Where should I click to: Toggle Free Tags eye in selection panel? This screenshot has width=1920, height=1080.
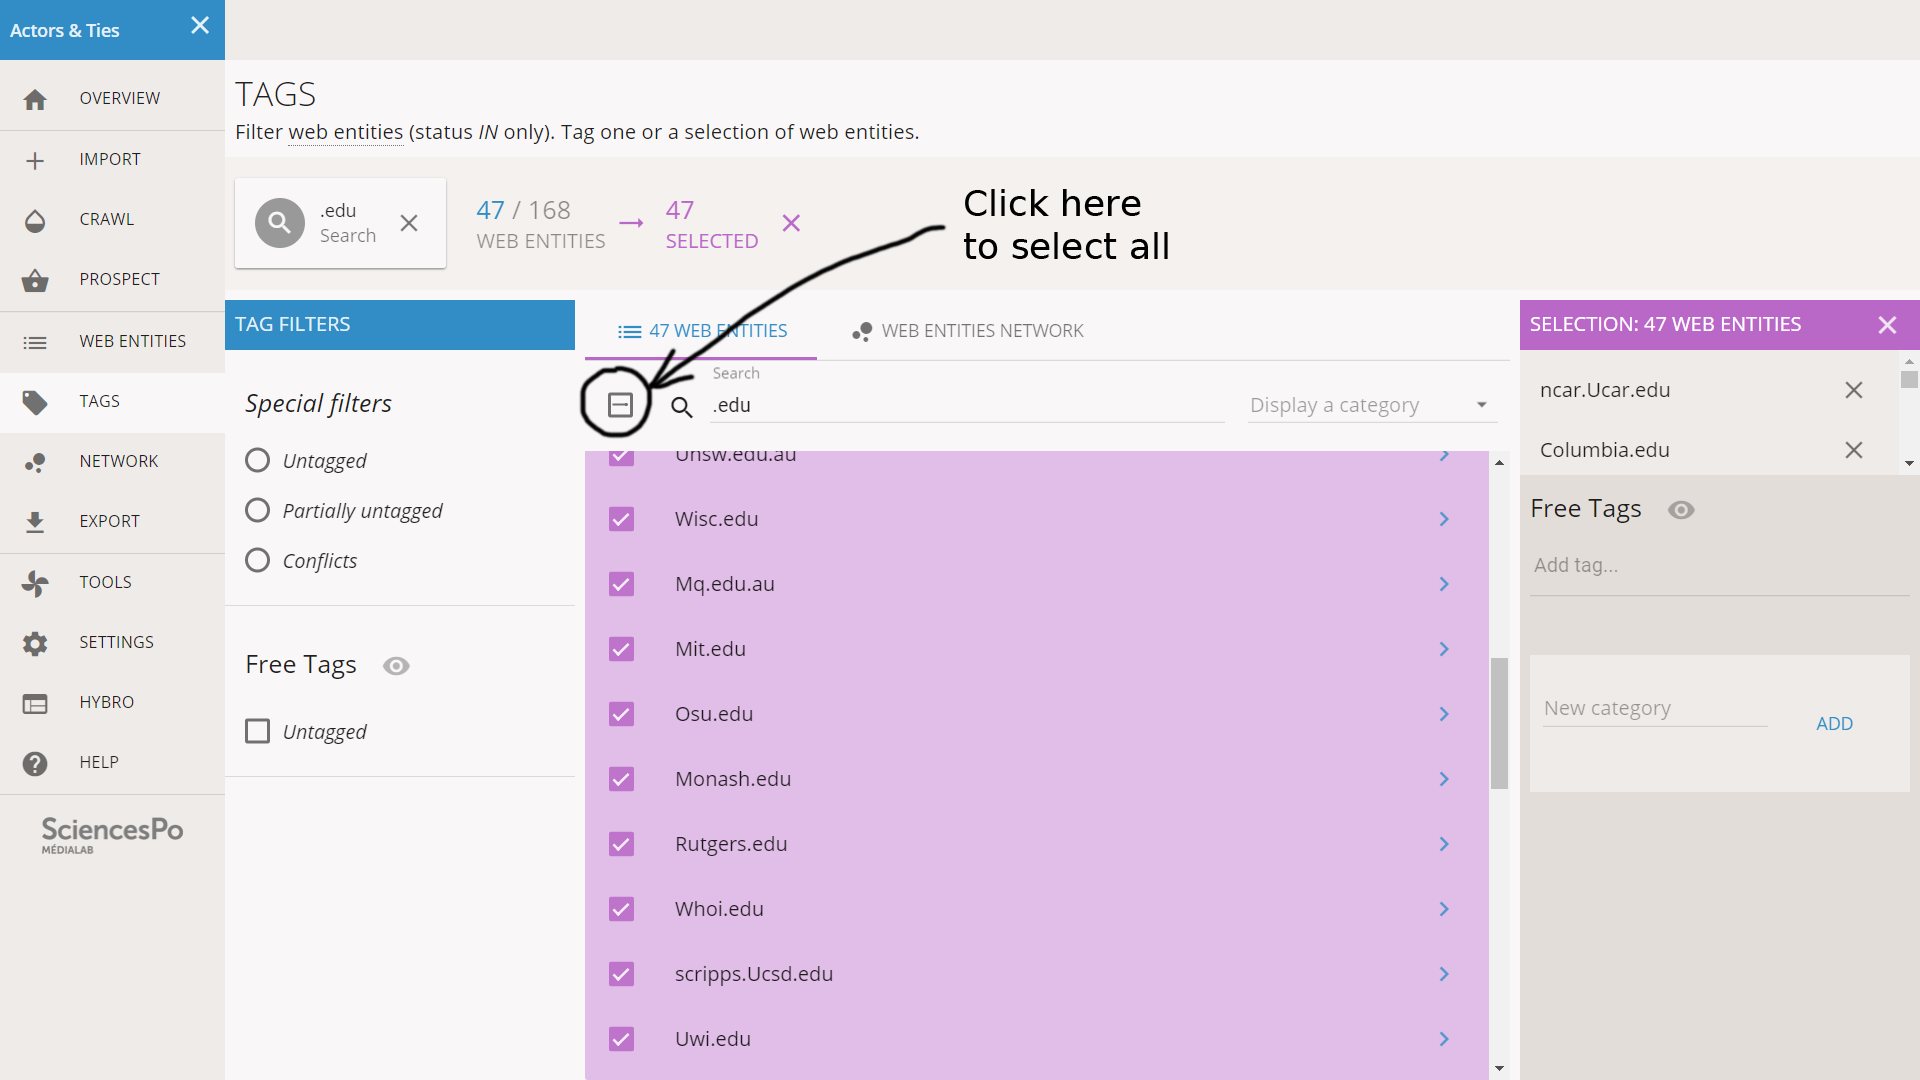[x=1681, y=510]
